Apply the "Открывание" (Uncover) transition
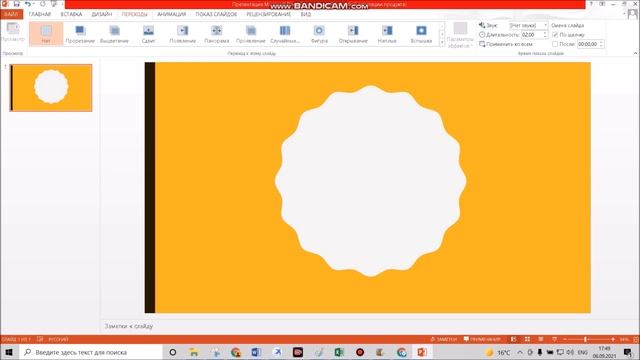 (x=353, y=33)
